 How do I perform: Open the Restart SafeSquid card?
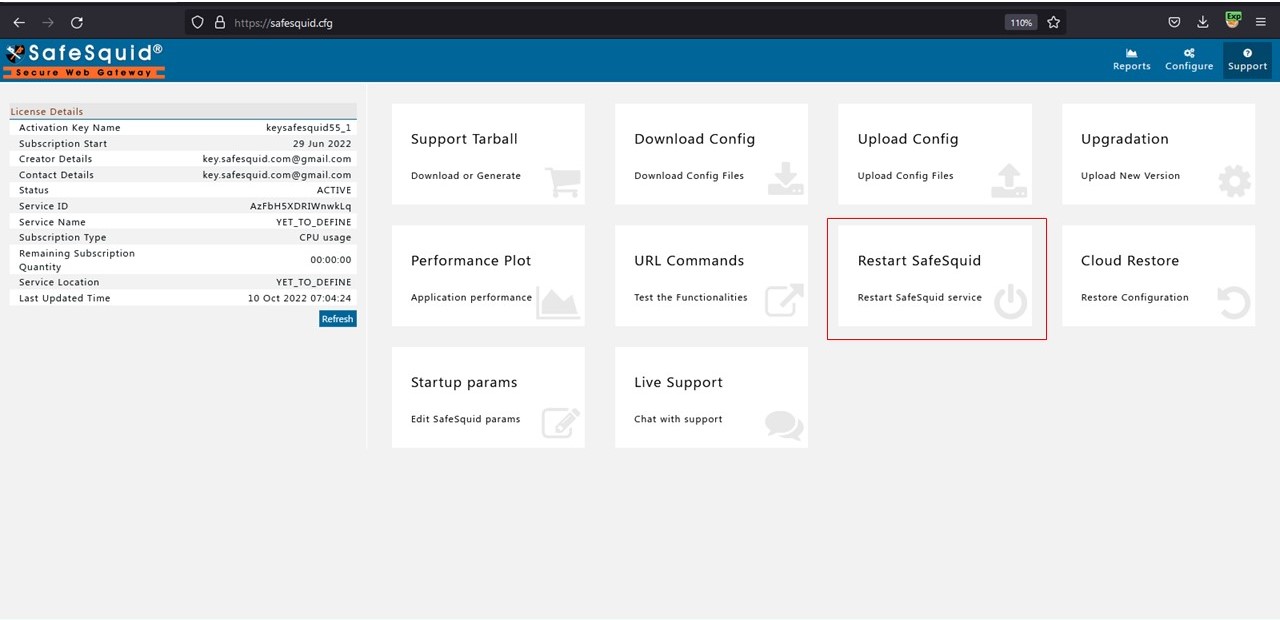point(935,276)
